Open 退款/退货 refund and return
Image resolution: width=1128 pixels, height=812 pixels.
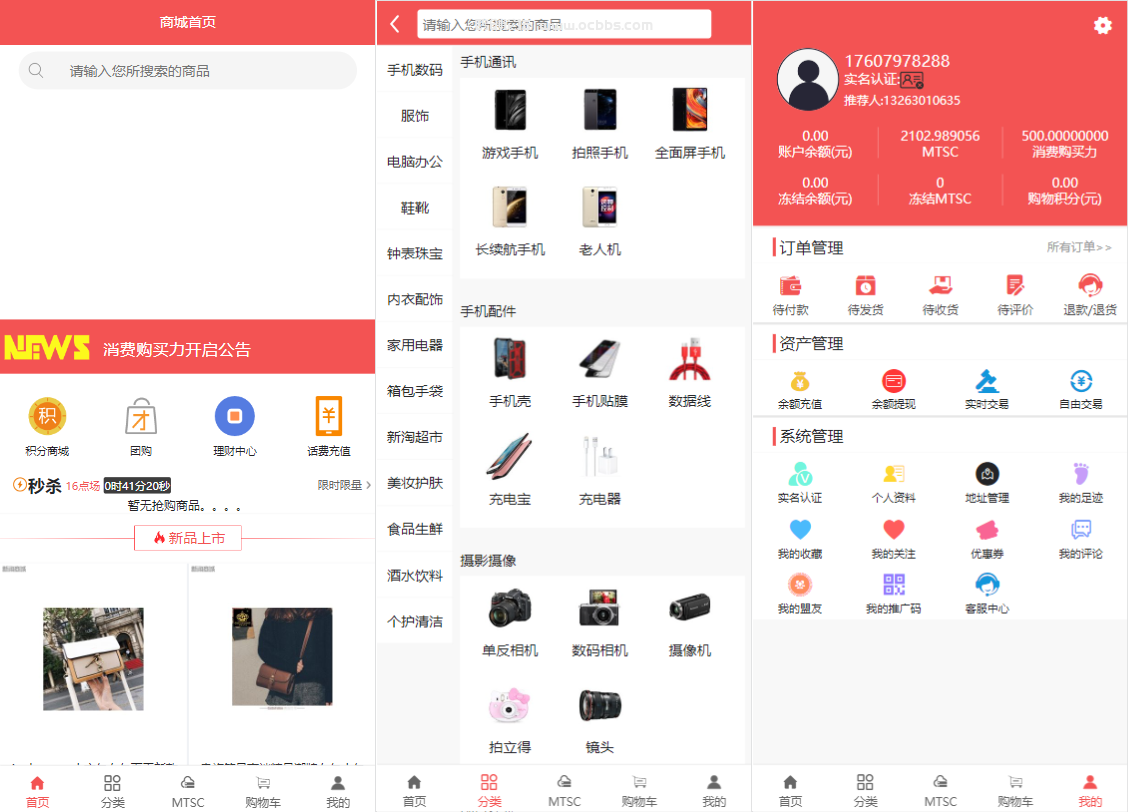pyautogui.click(x=1090, y=296)
